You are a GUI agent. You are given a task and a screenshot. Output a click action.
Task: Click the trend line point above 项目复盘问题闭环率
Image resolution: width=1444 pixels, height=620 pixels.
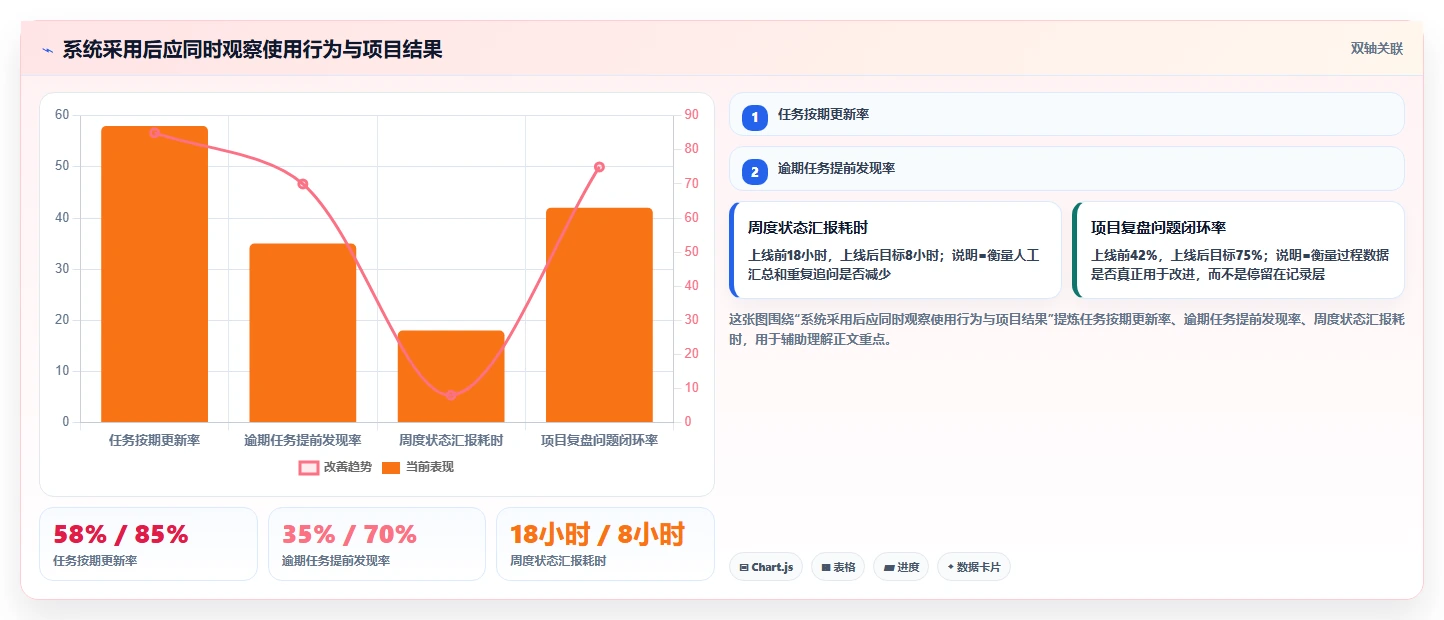pos(599,167)
